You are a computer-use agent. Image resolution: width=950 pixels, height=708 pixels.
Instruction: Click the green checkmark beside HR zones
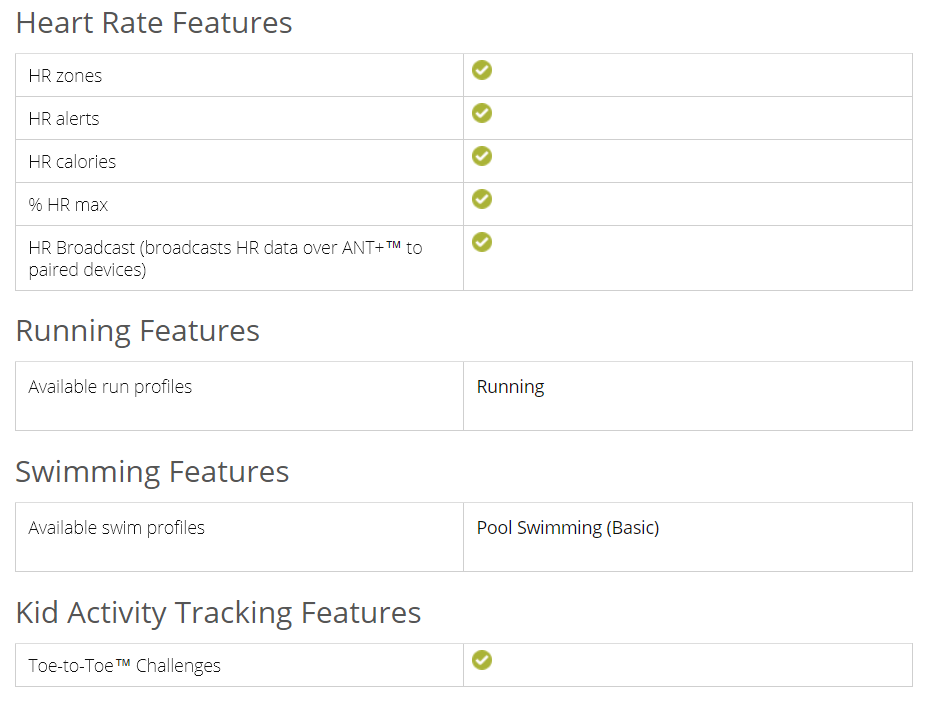(x=482, y=70)
